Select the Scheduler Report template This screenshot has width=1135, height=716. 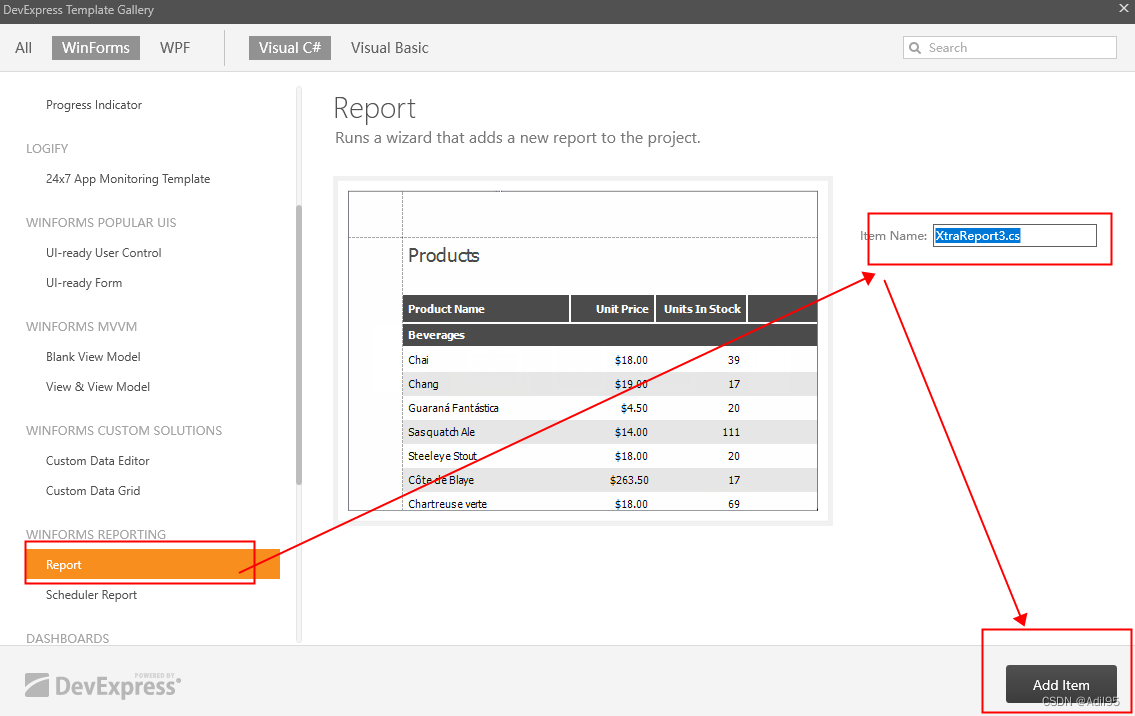pyautogui.click(x=91, y=595)
